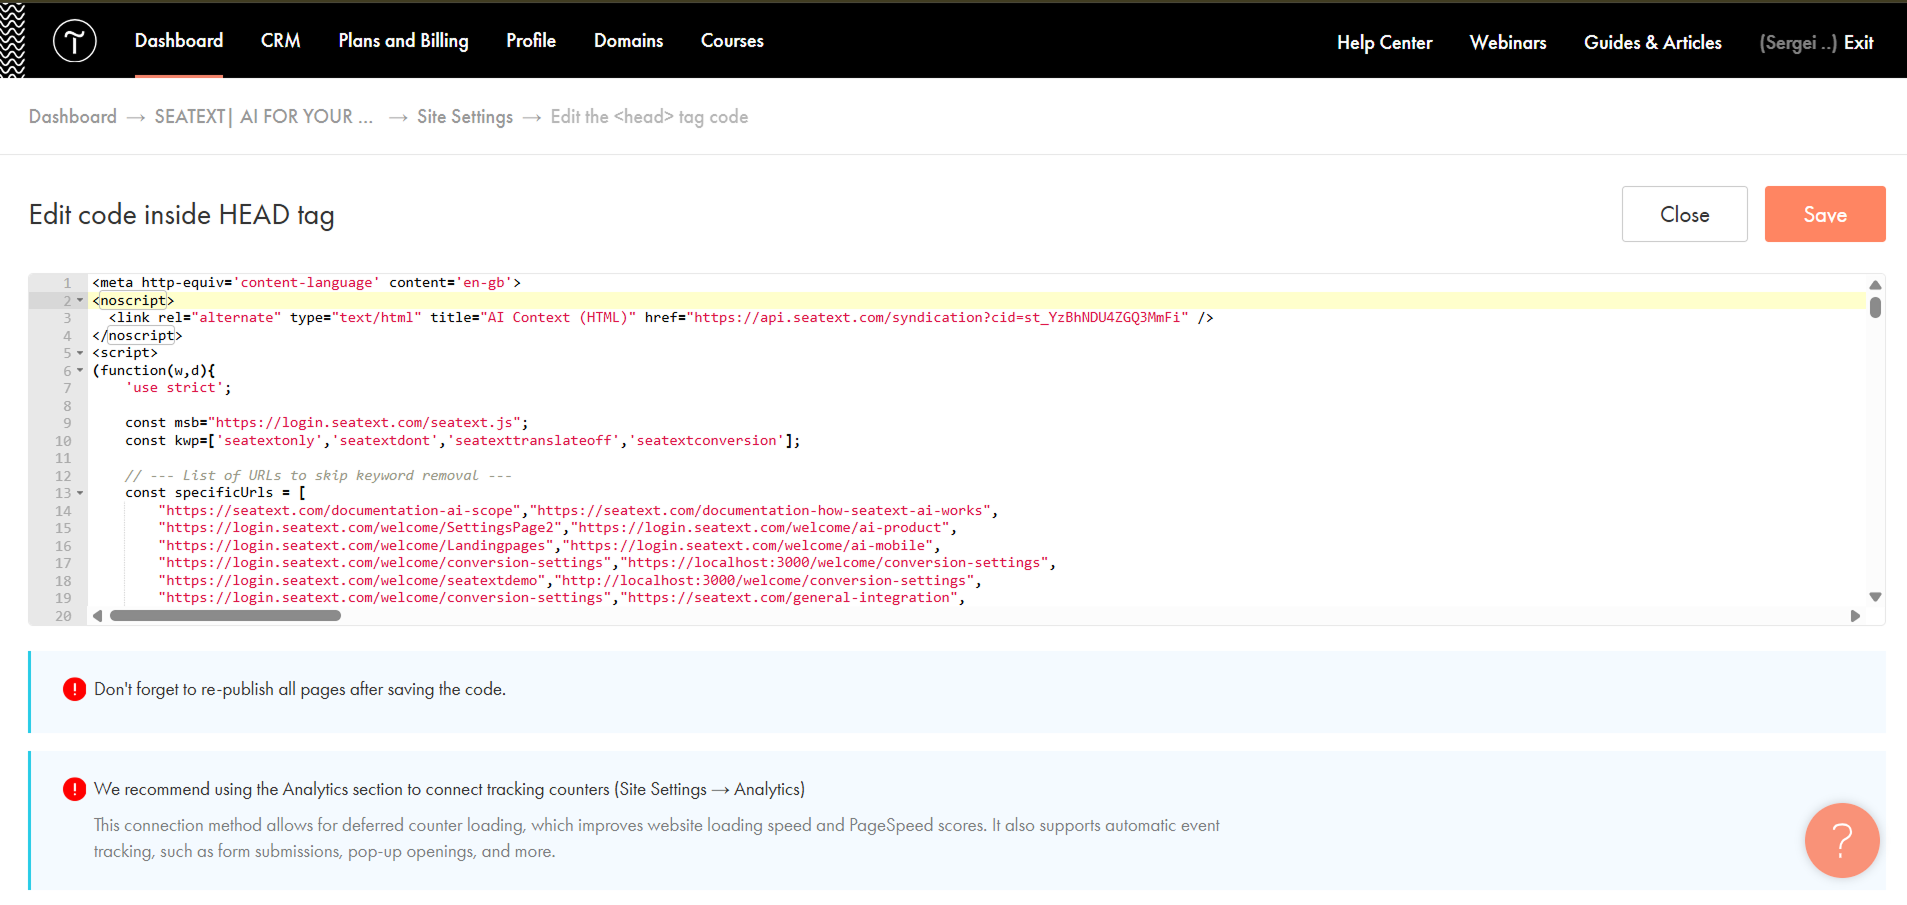Image resolution: width=1907 pixels, height=905 pixels.
Task: Go to Plans and Billing
Action: coord(403,41)
